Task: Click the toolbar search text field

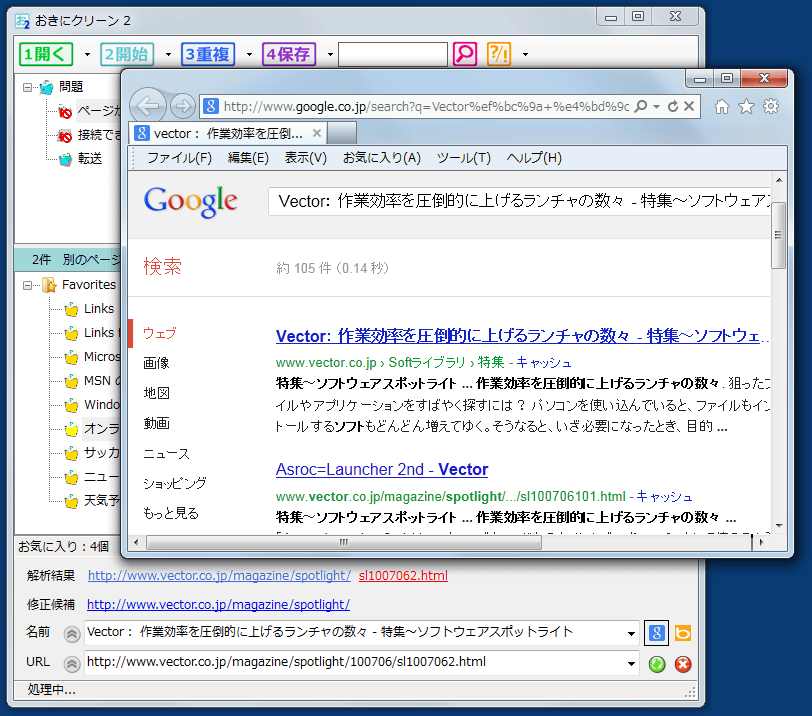Action: tap(393, 54)
